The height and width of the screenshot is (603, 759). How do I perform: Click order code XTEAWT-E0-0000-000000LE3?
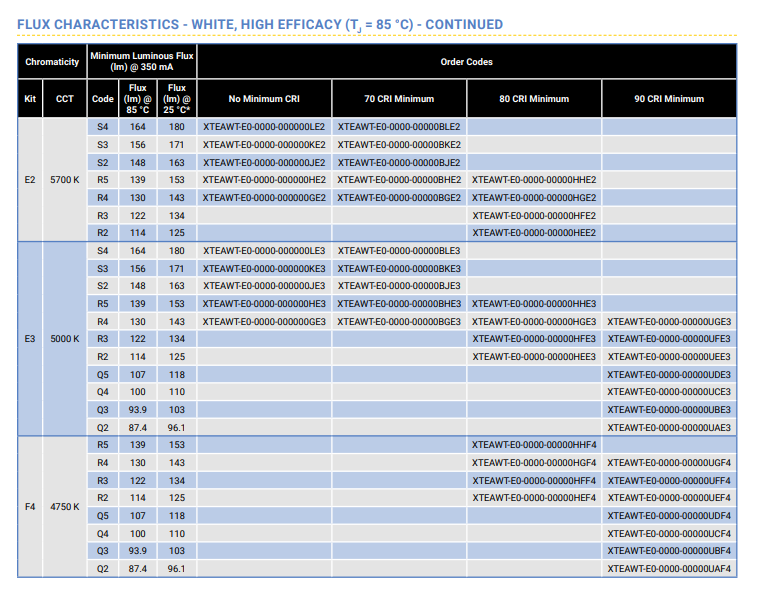[x=264, y=251]
